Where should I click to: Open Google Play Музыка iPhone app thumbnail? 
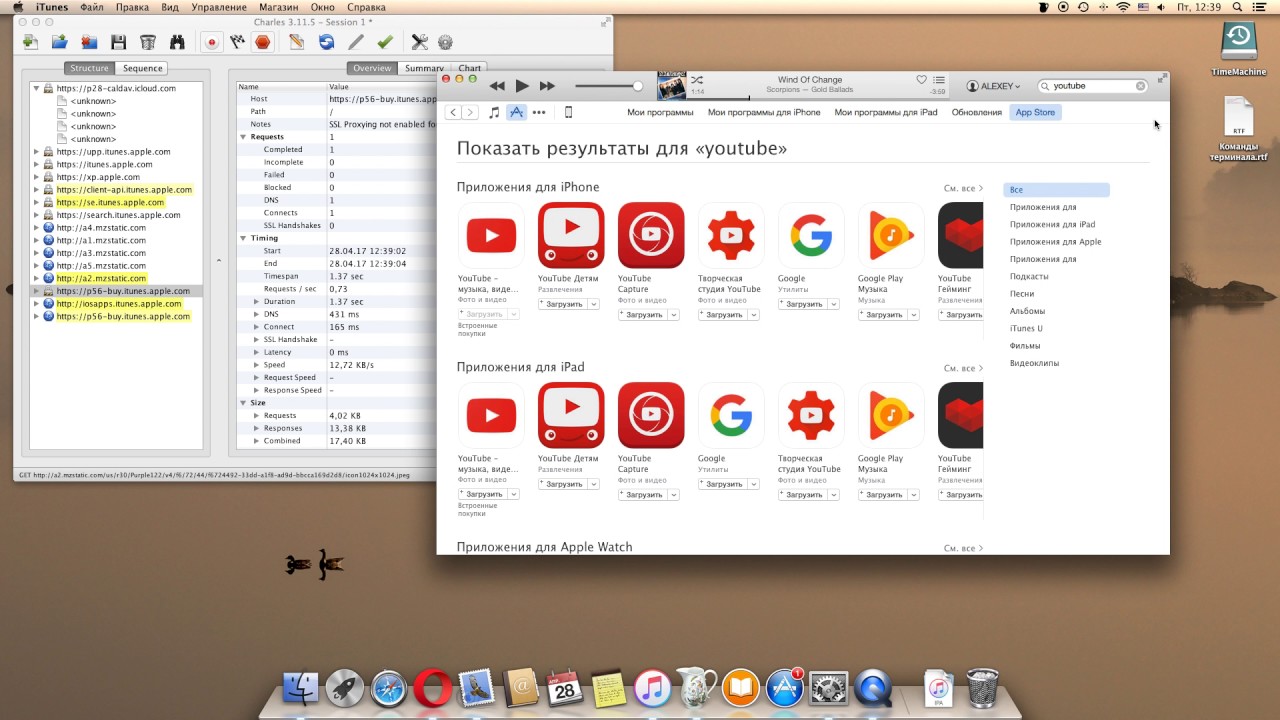pyautogui.click(x=891, y=236)
